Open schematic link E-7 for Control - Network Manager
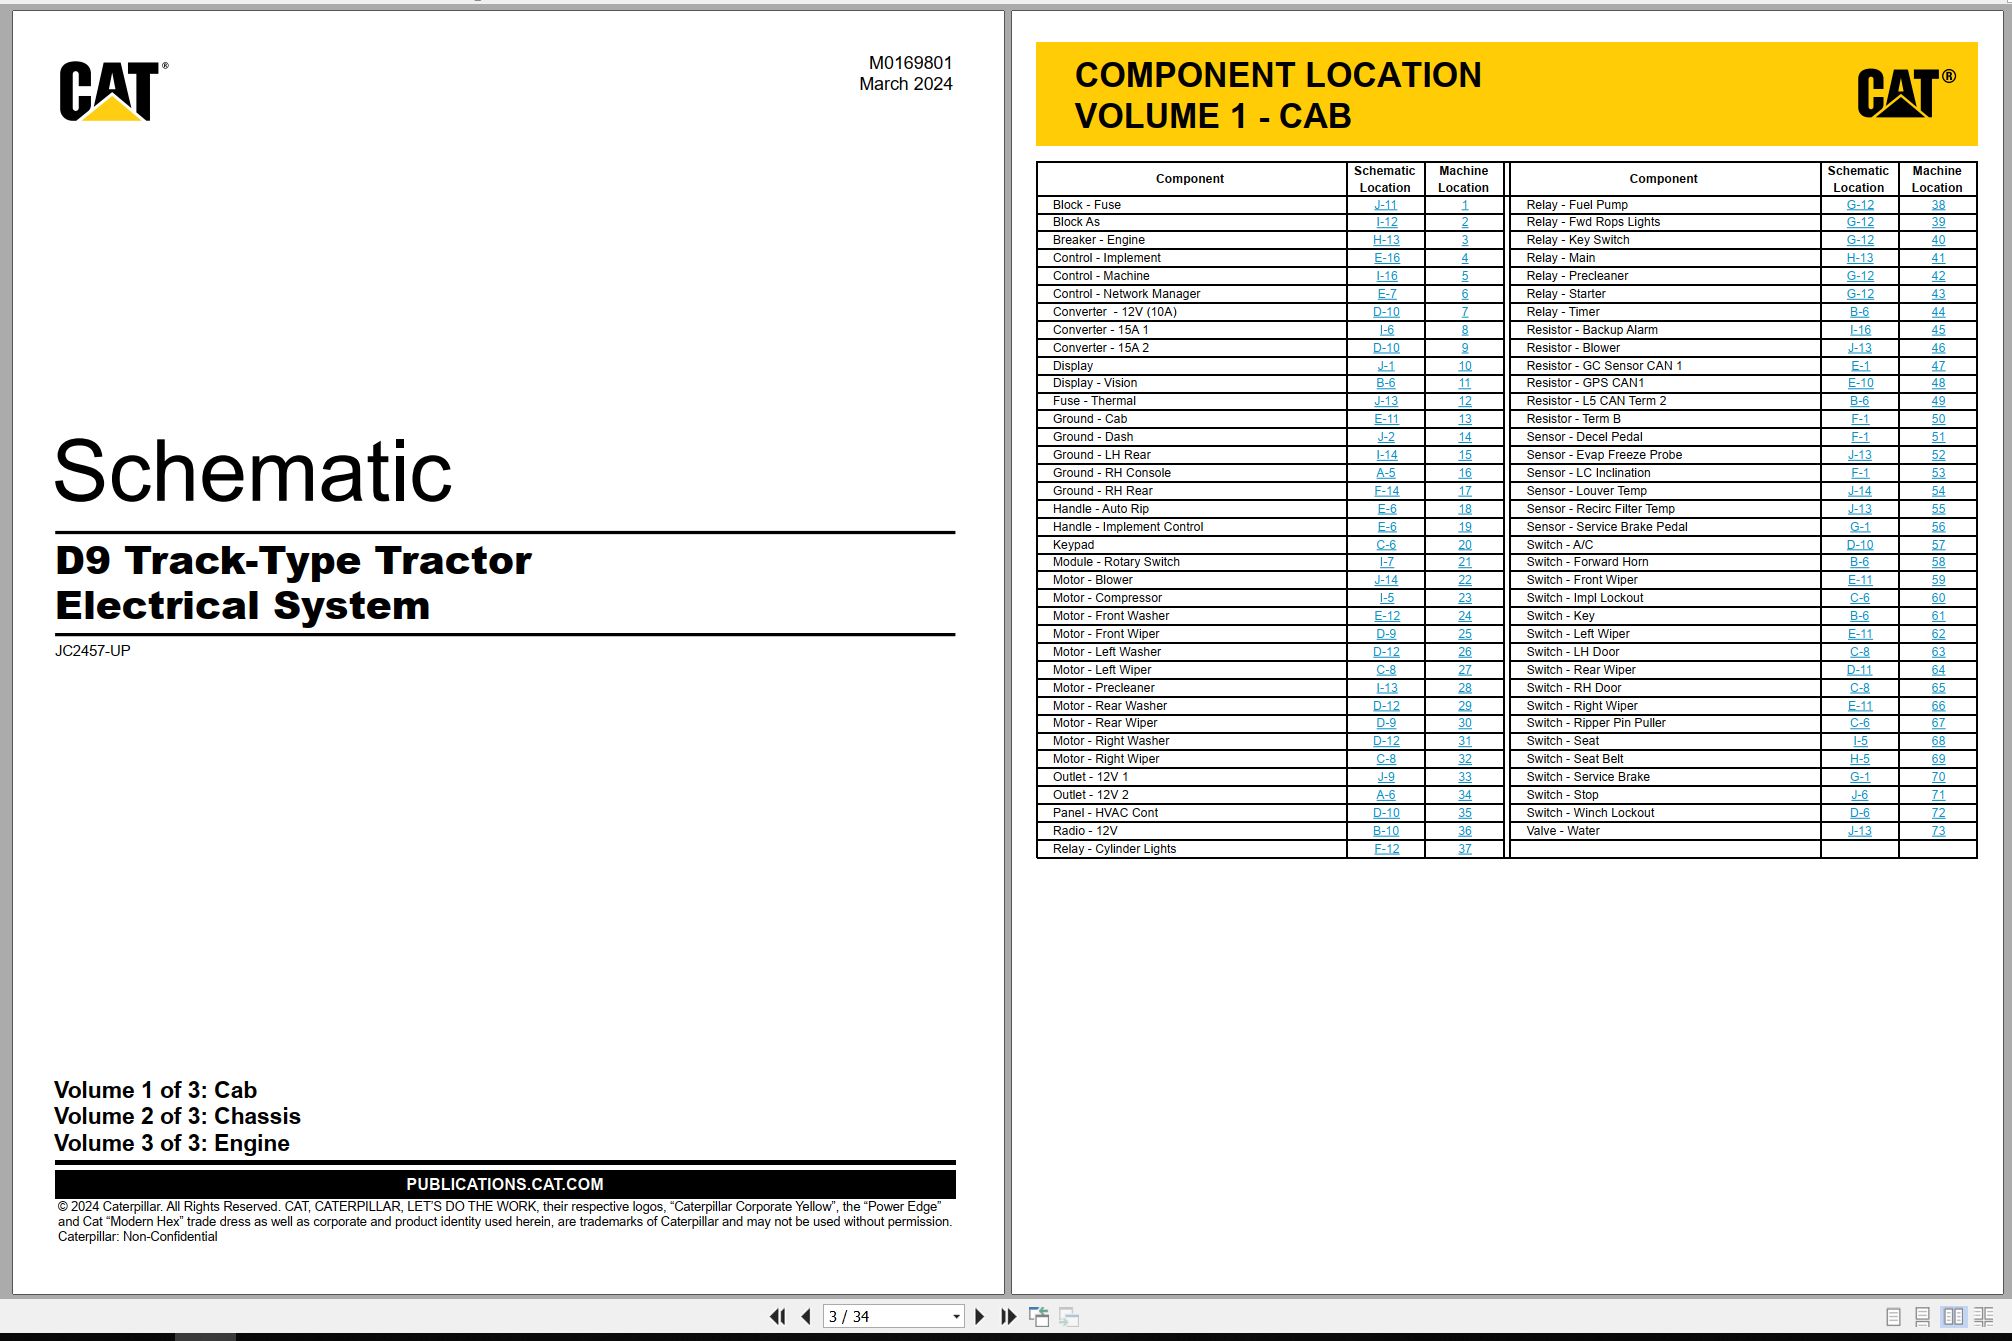2012x1341 pixels. (x=1386, y=294)
